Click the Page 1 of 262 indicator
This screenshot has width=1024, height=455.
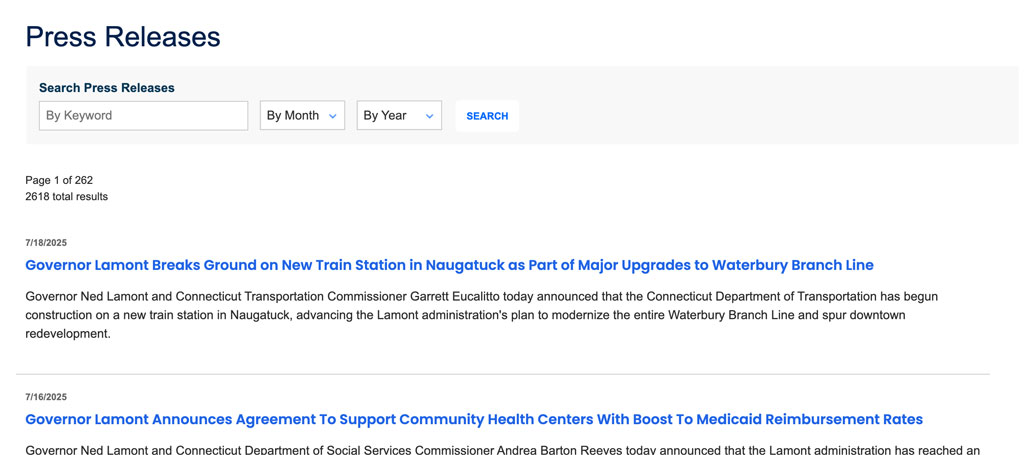pyautogui.click(x=59, y=180)
